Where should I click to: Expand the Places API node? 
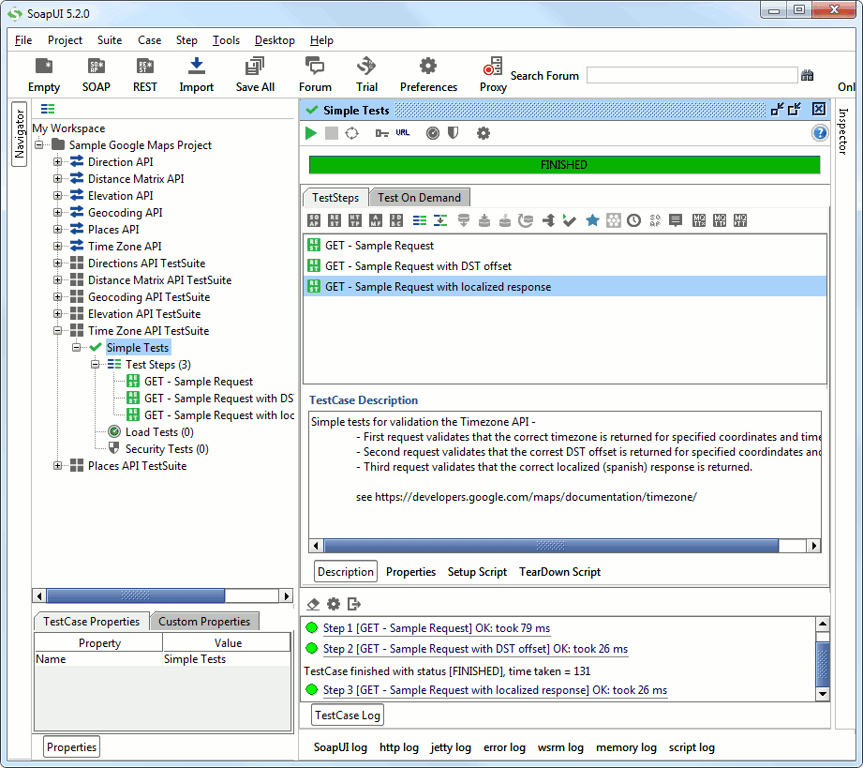pyautogui.click(x=57, y=230)
